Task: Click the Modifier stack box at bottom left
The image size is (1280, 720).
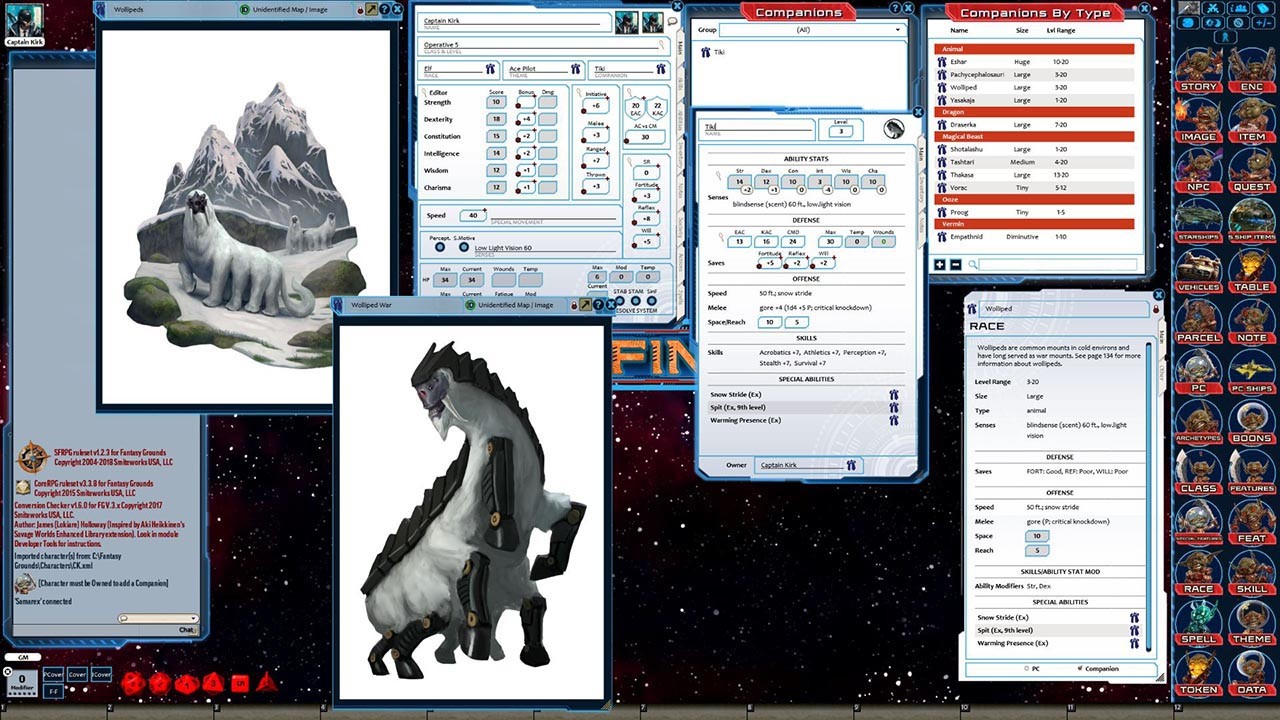Action: (22, 681)
